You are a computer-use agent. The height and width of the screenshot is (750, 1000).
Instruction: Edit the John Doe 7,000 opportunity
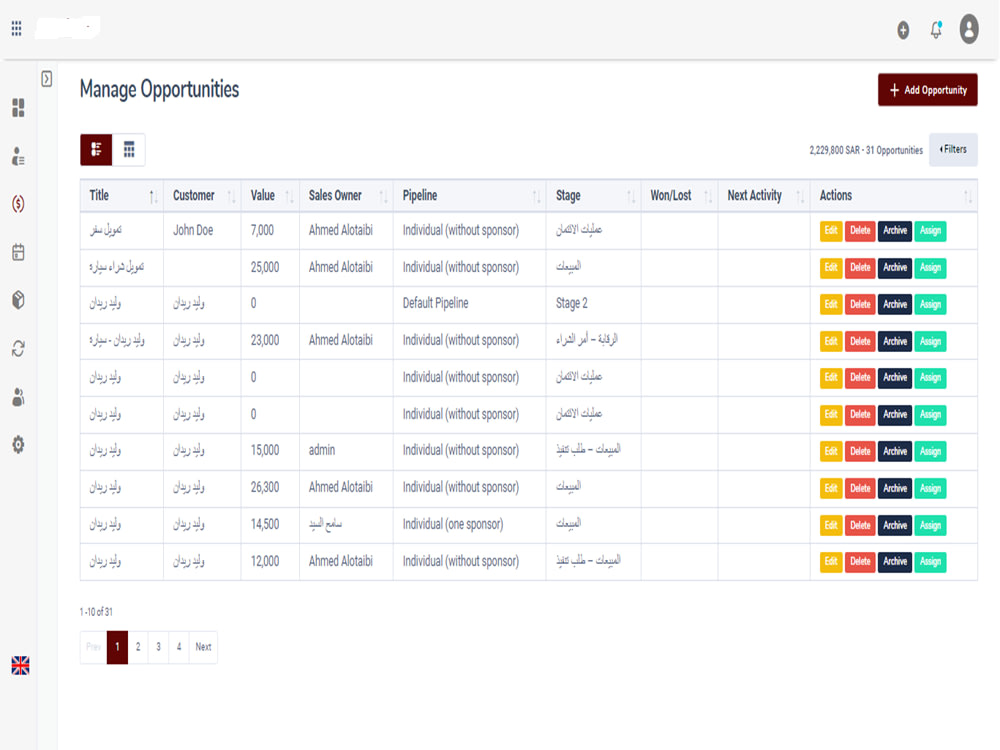(x=831, y=231)
